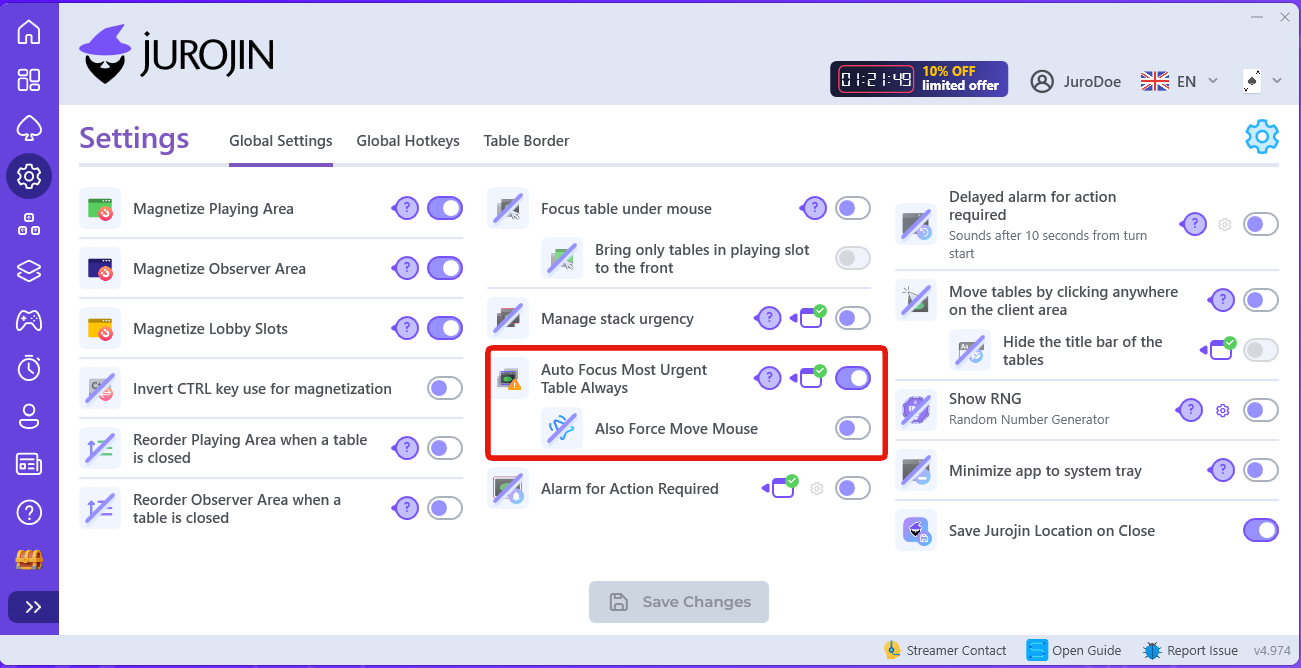Disable Save Jurojin Location on Close
Screen dimensions: 1301x668
point(1261,530)
